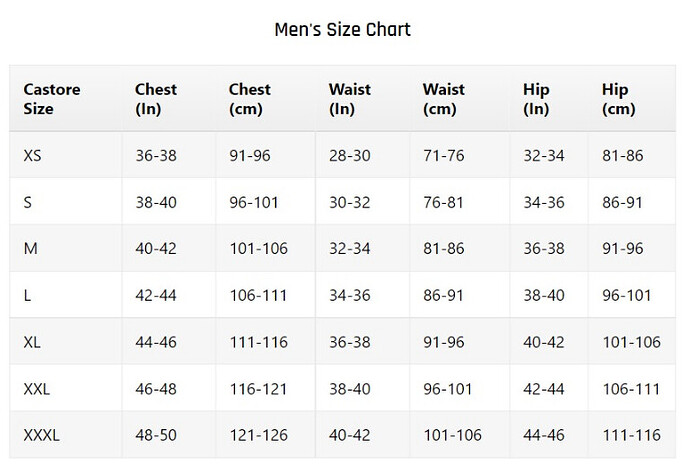This screenshot has width=690, height=464.
Task: Click the XXL size row label
Action: point(37,389)
